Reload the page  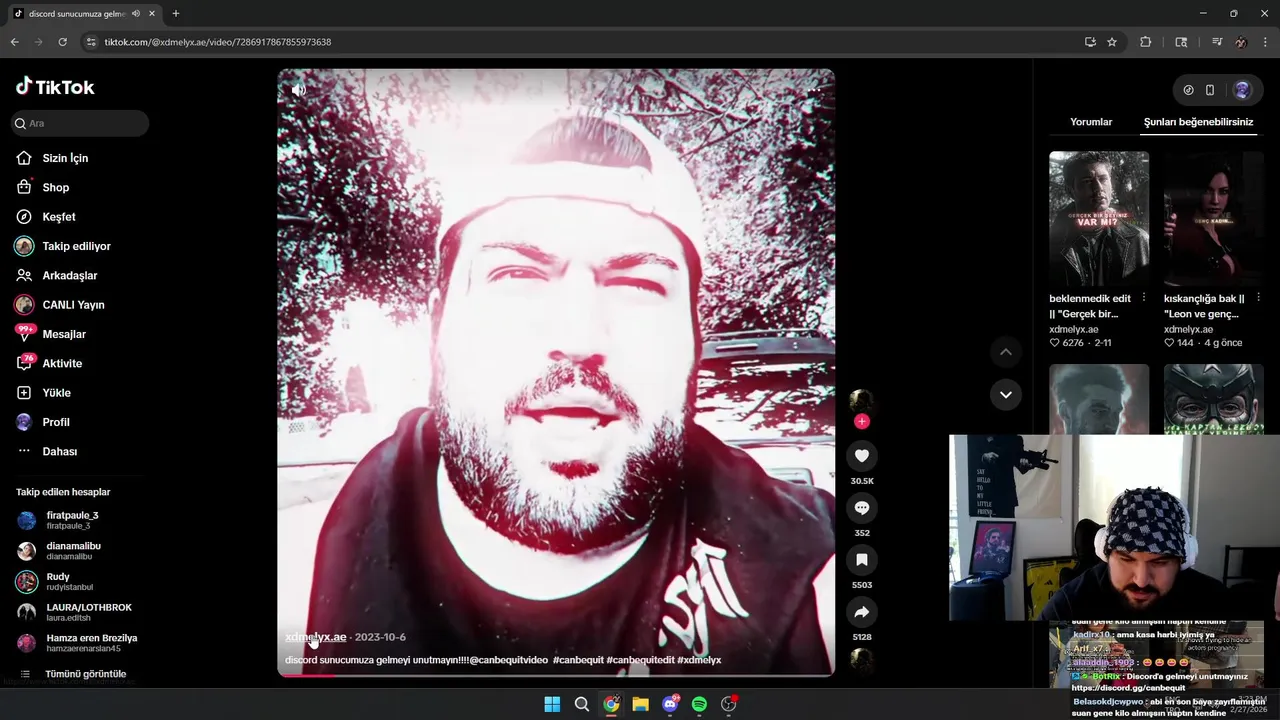click(62, 42)
